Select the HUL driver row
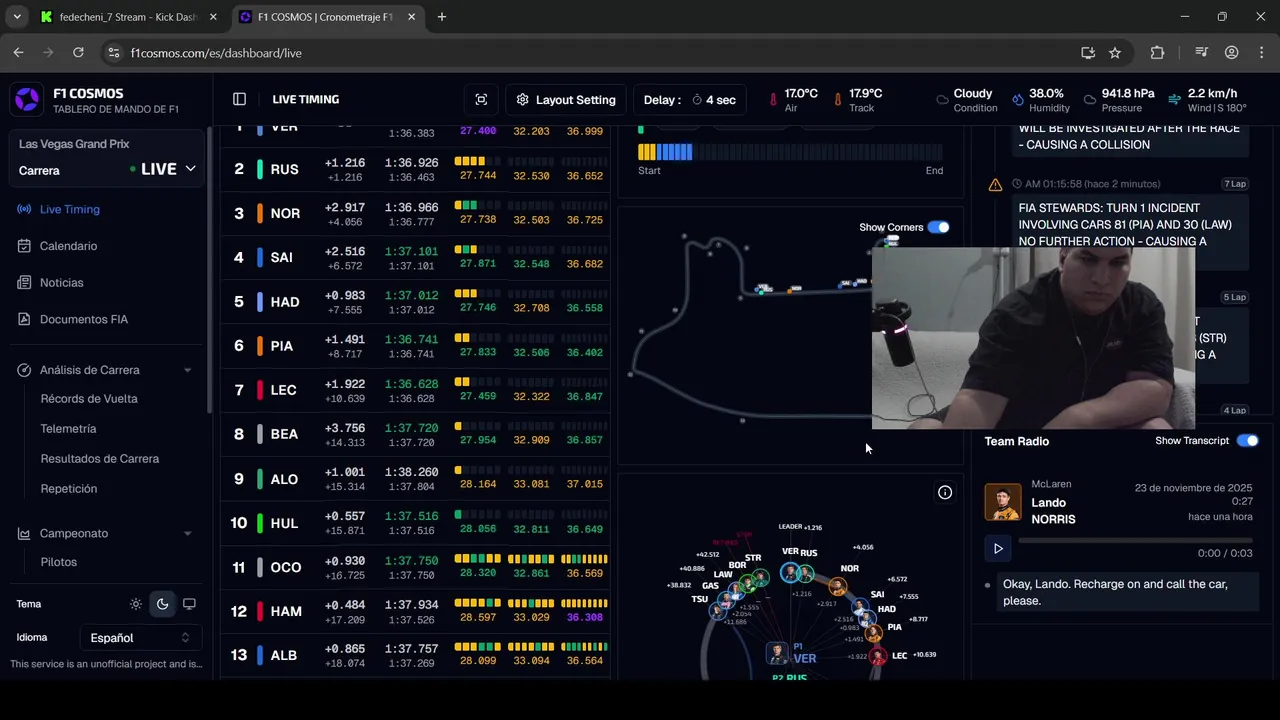 click(415, 523)
